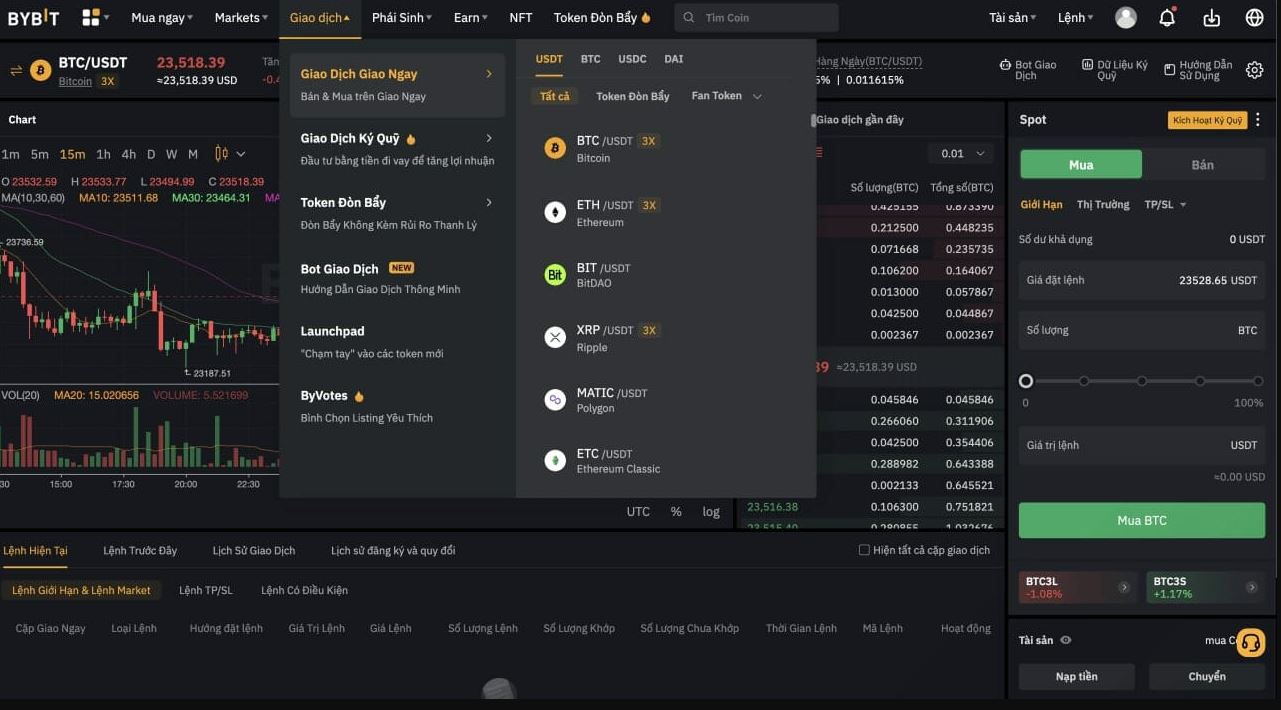Viewport: 1281px width, 710px height.
Task: Switch to DAI quote tab
Action: point(674,59)
